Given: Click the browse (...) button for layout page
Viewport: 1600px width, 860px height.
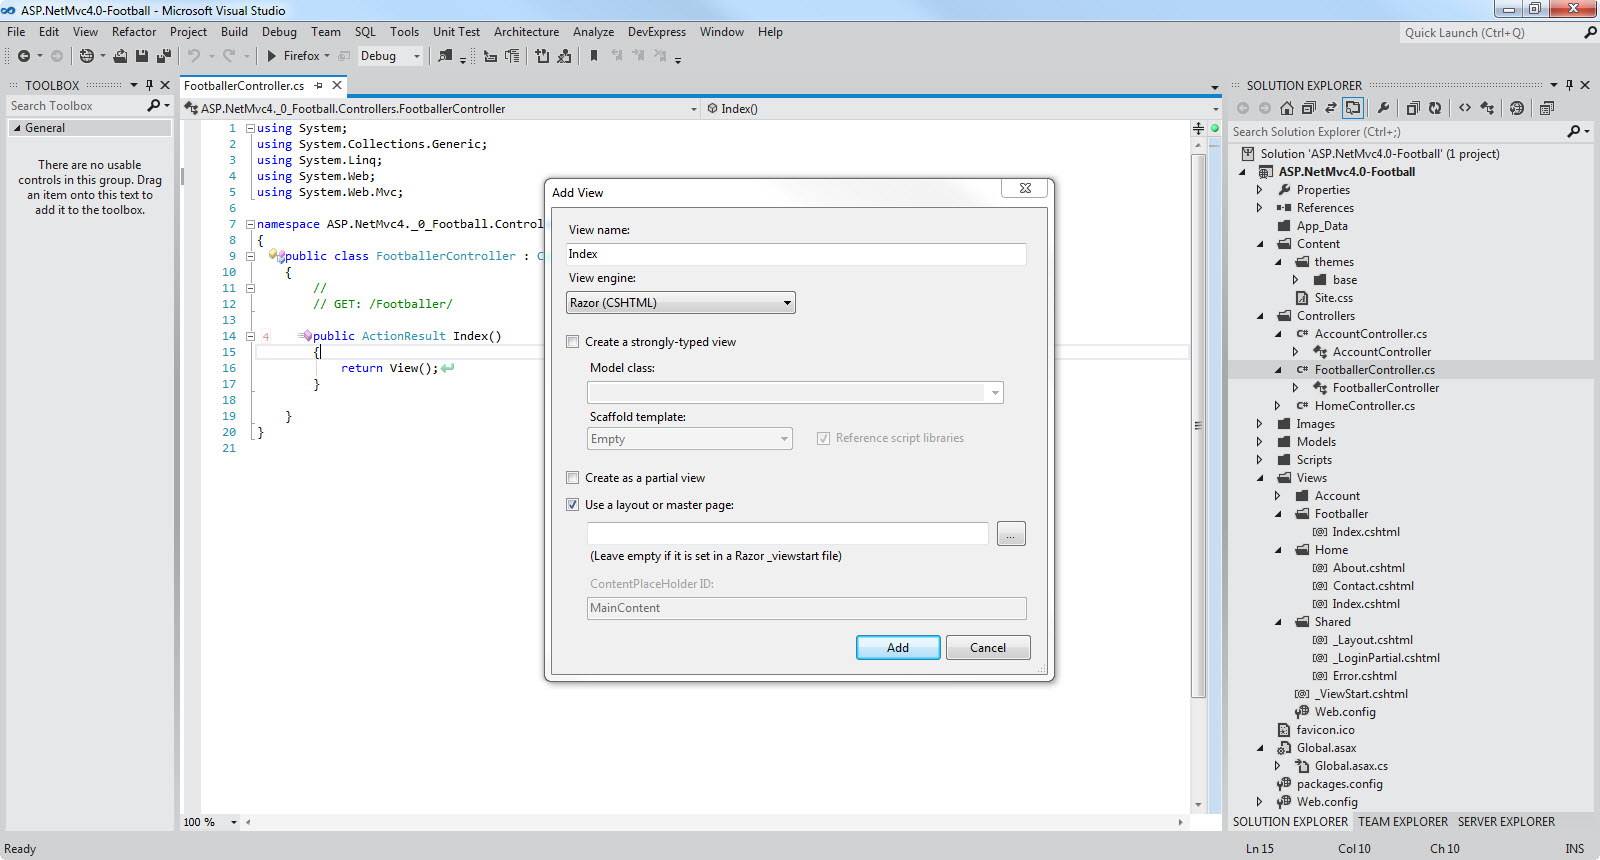Looking at the screenshot, I should [1011, 534].
